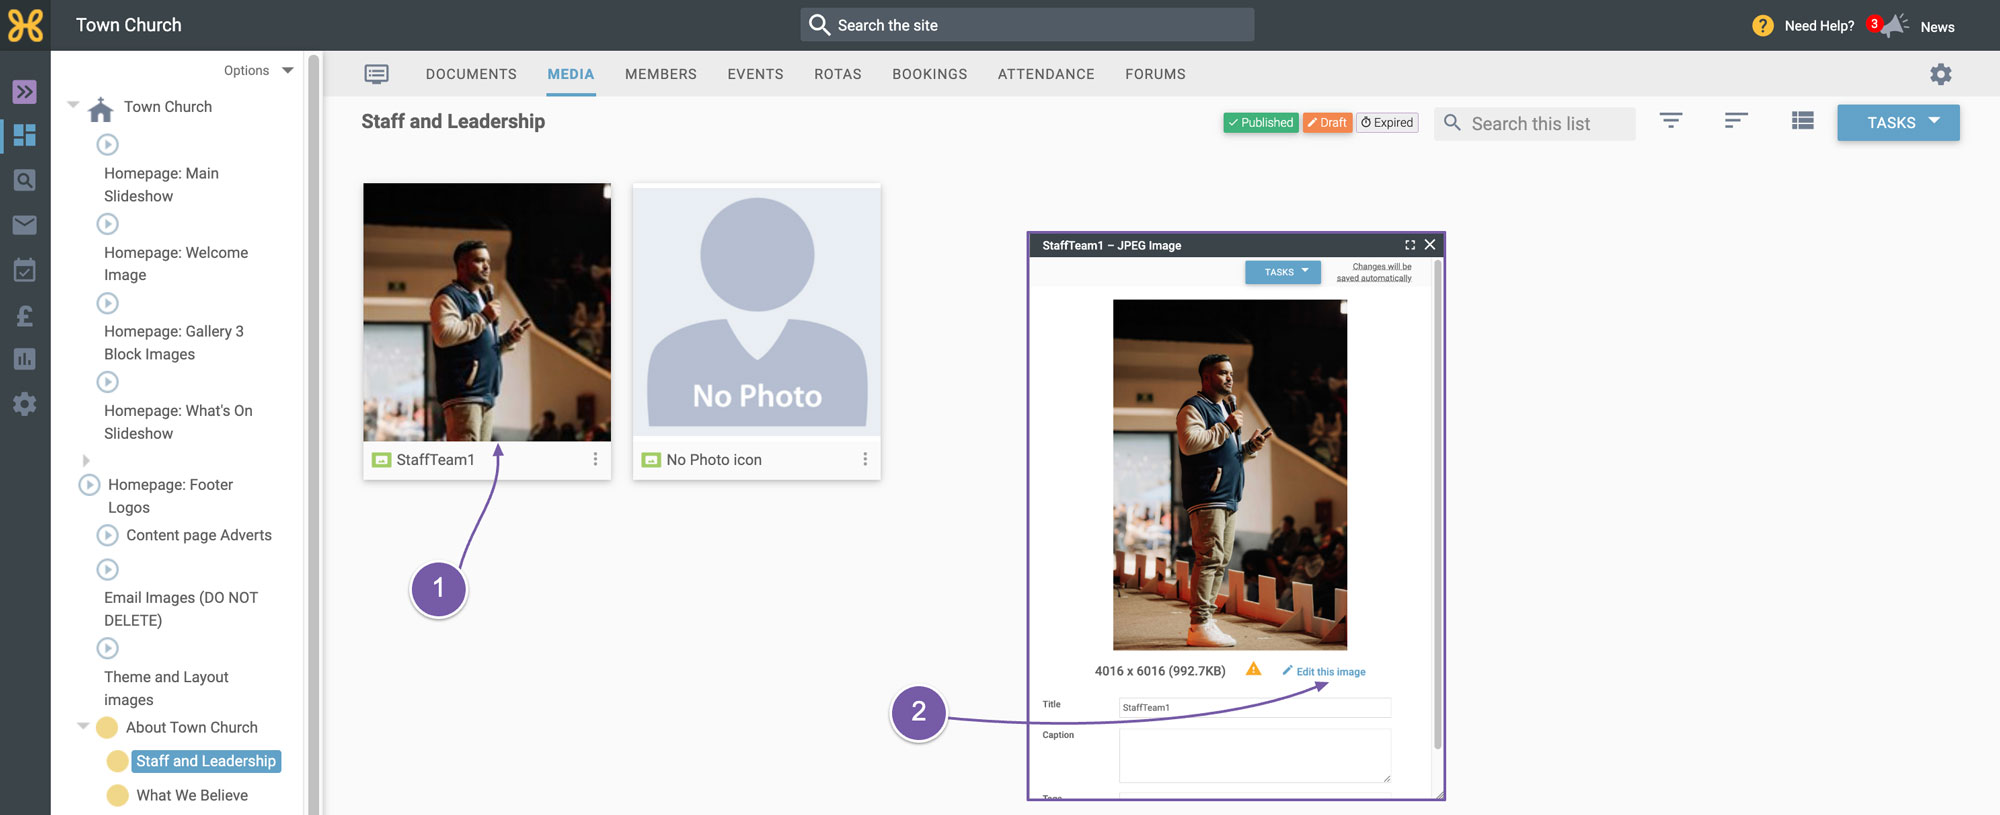
Task: Click the Title field containing StaffTeam1
Action: tap(1254, 708)
